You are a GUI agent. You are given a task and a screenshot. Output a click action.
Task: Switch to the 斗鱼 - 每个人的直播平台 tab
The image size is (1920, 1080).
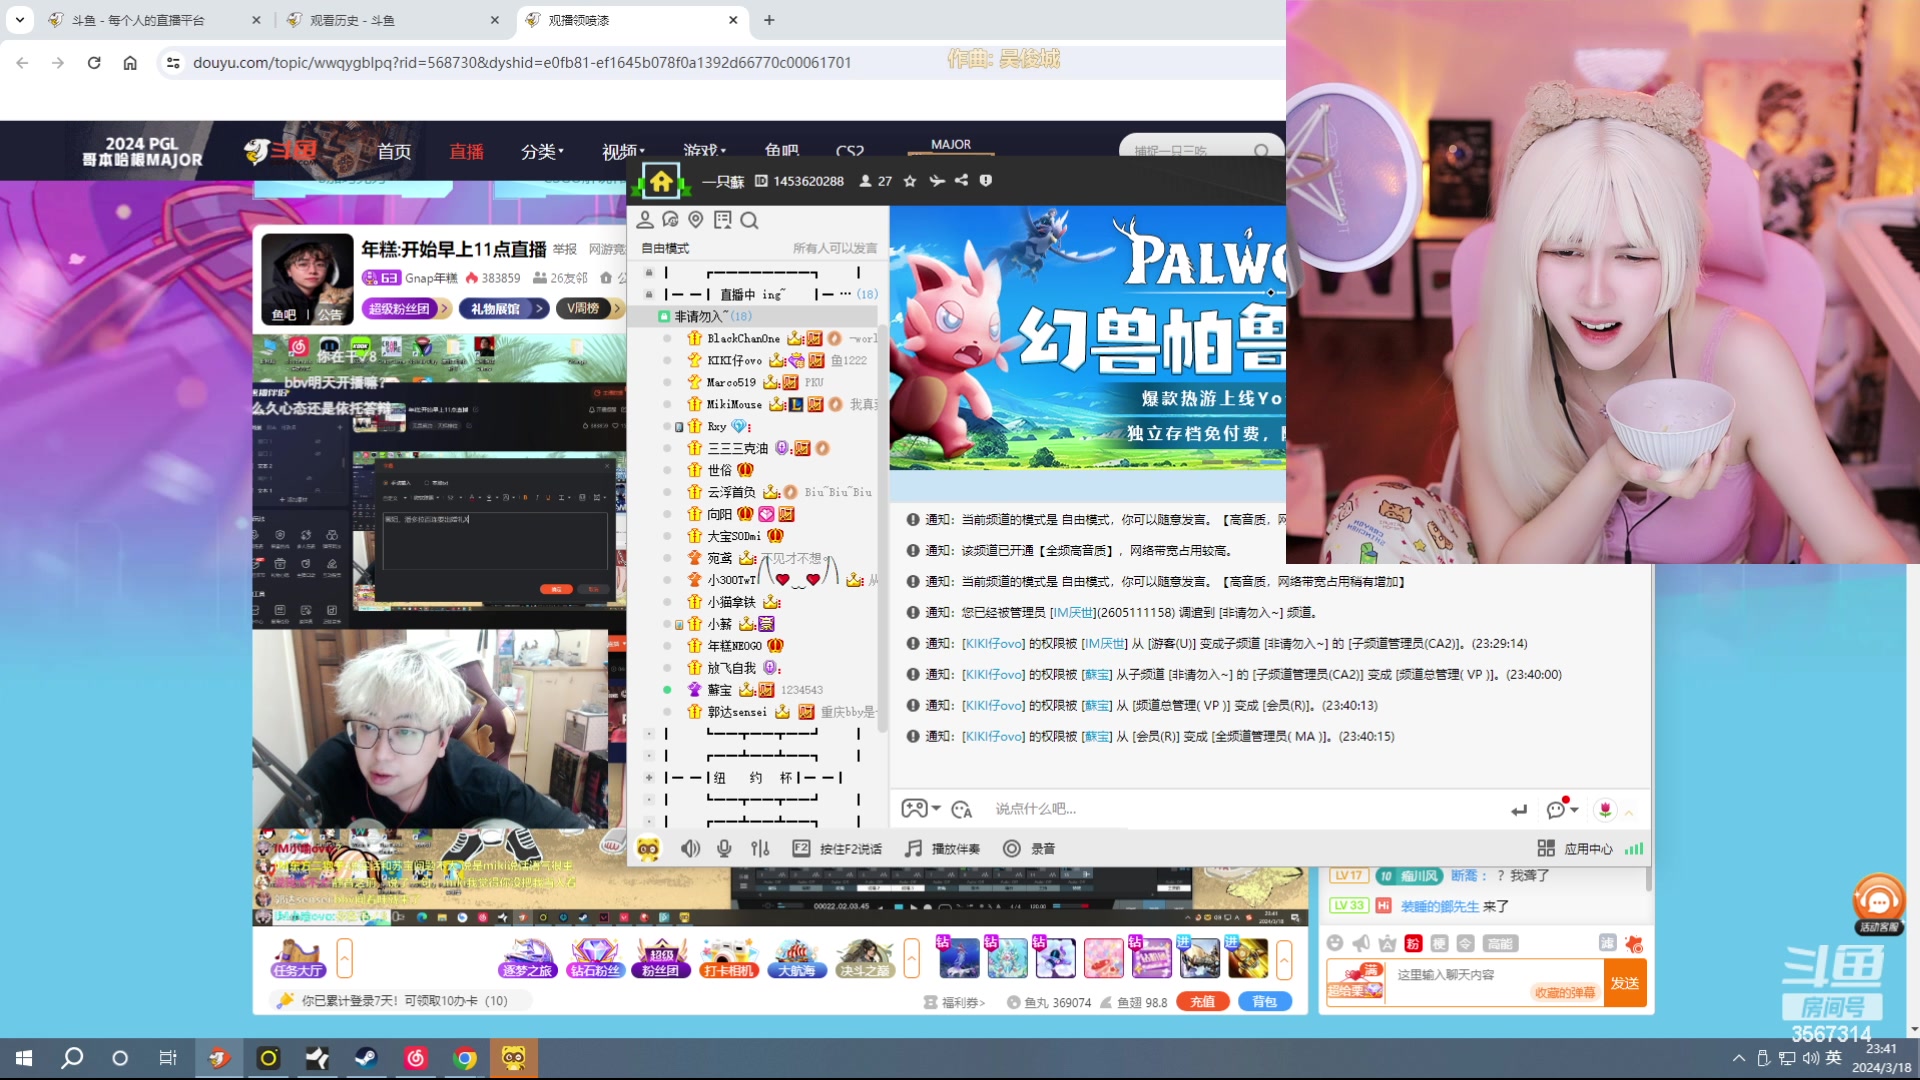click(x=154, y=20)
